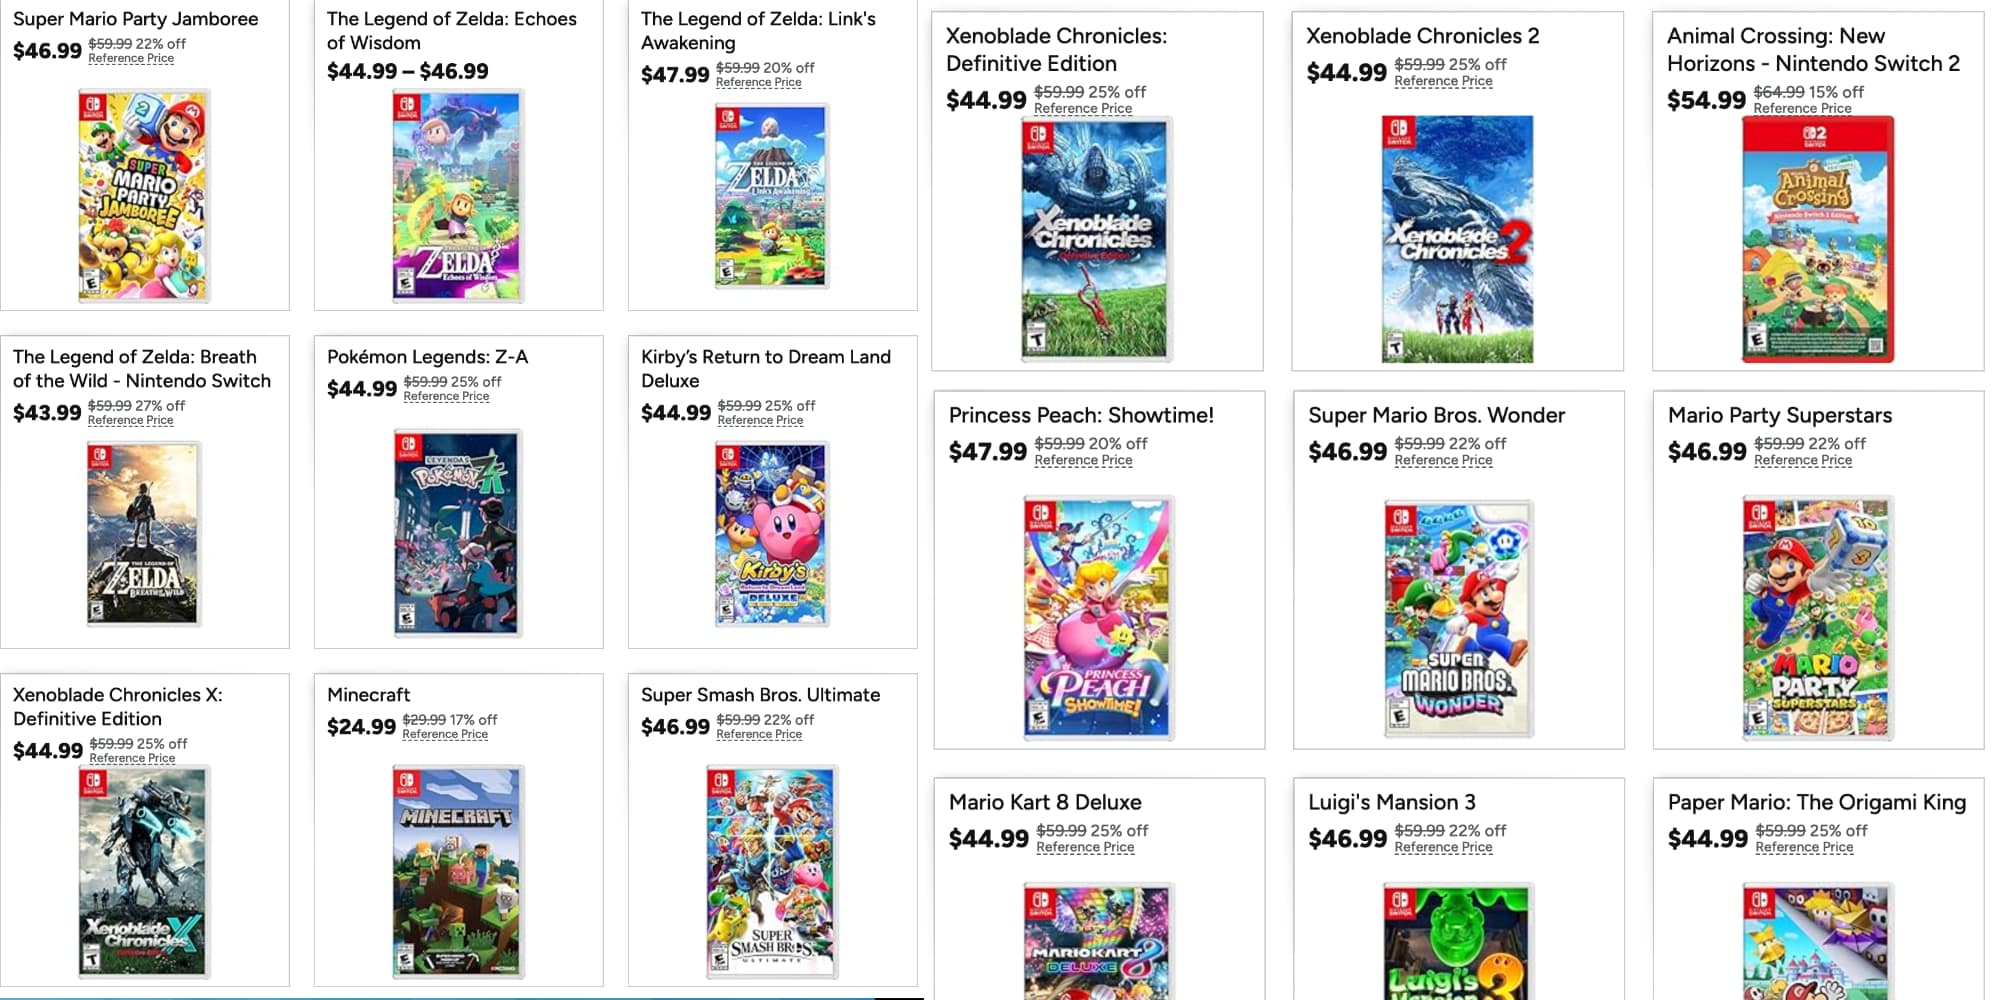
Task: Open The Legend of Zelda: Echoes of Wisdom title
Action: (451, 31)
